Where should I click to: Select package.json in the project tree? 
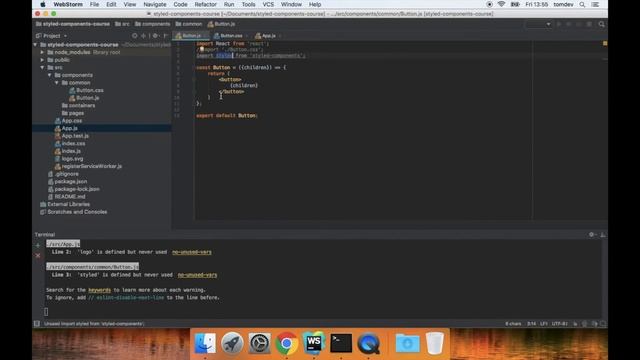[x=67, y=182]
